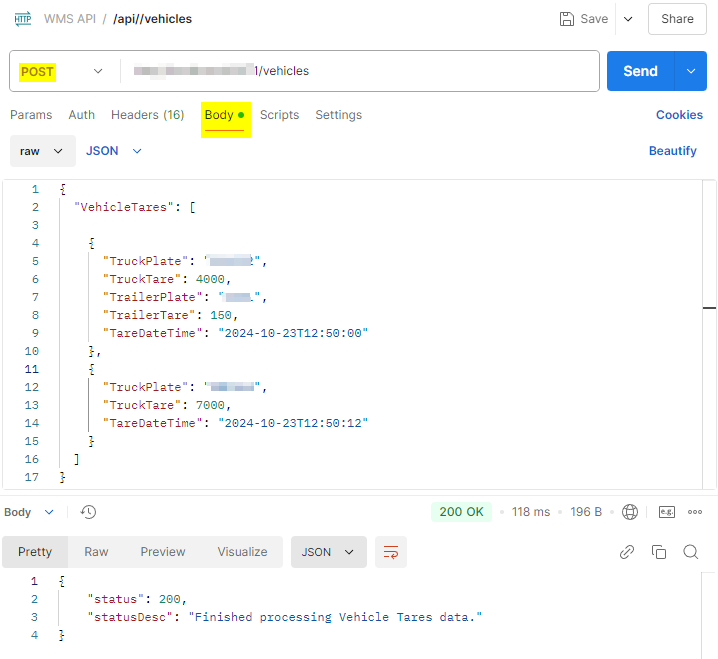Click the TruckTare value 7000
718x659 pixels.
pos(210,405)
